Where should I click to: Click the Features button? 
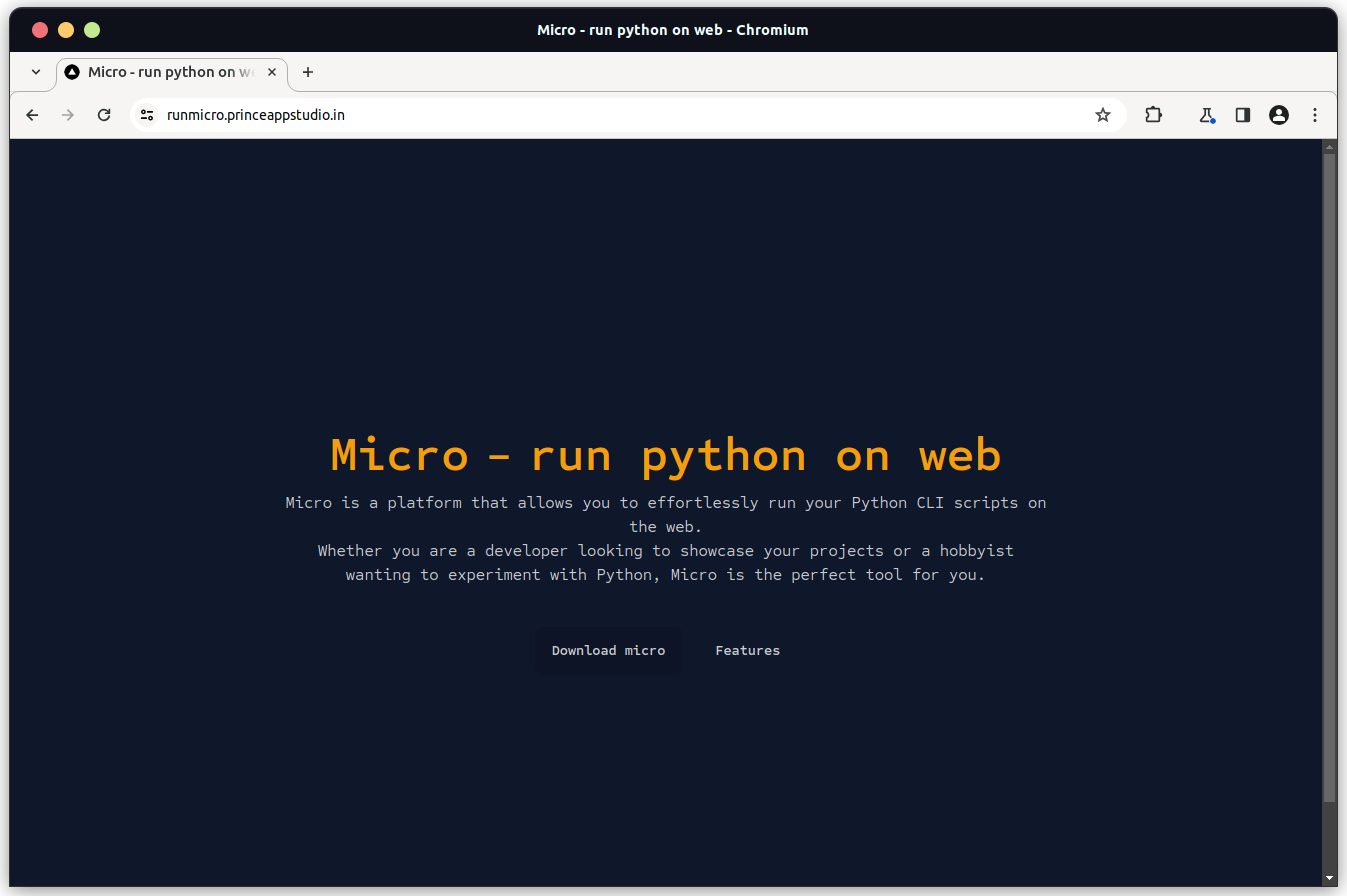(748, 651)
